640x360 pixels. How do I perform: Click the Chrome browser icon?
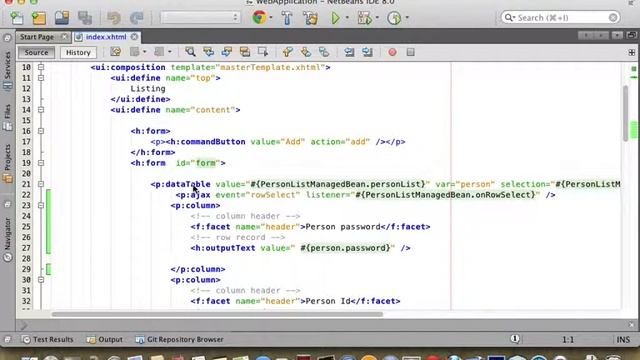click(259, 18)
